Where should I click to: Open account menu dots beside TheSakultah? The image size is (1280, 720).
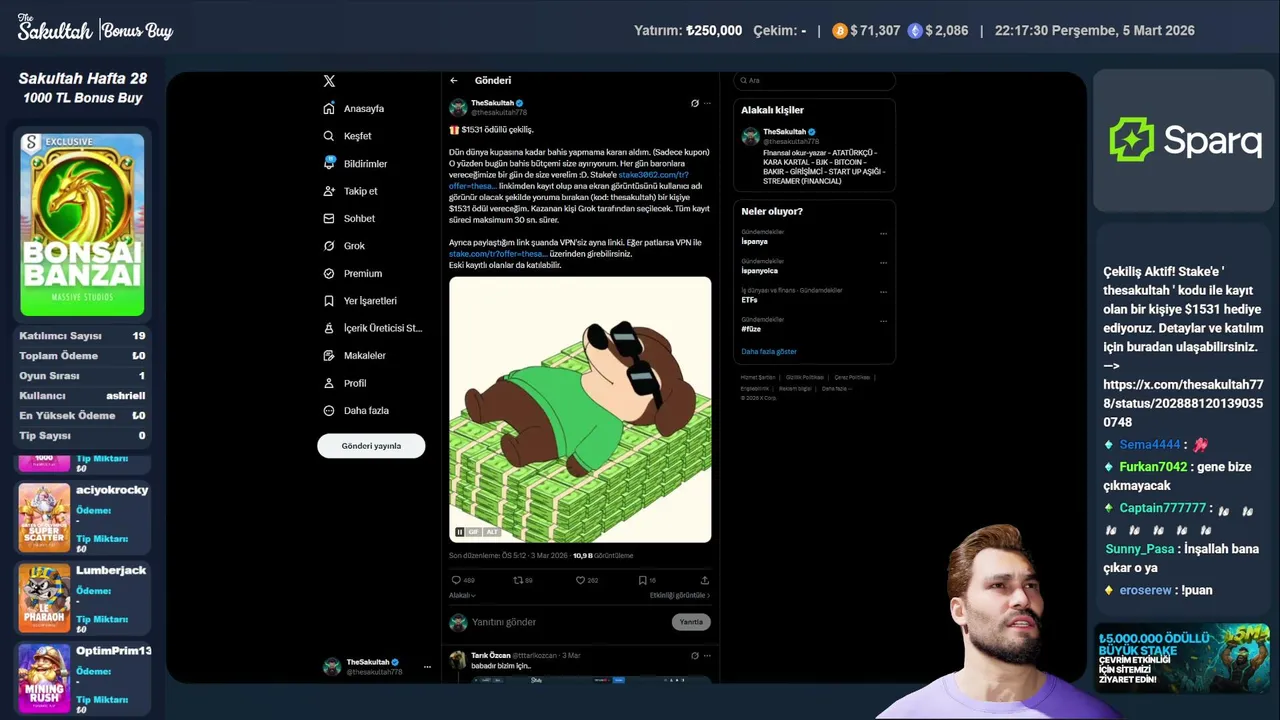point(427,666)
